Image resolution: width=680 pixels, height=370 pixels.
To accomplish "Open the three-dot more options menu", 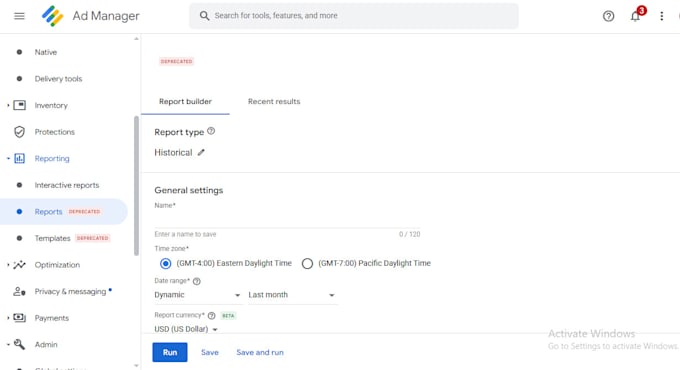I will [x=661, y=16].
